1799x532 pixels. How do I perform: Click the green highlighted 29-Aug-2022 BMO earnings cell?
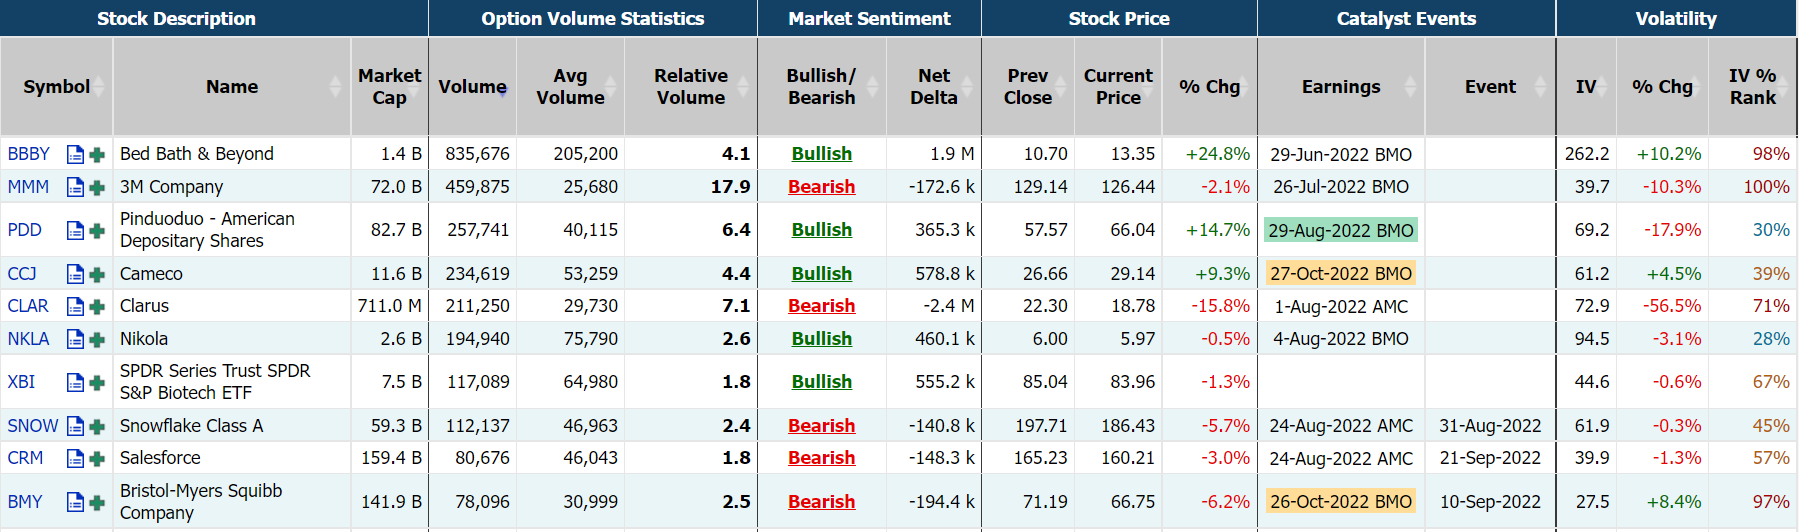click(x=1340, y=230)
